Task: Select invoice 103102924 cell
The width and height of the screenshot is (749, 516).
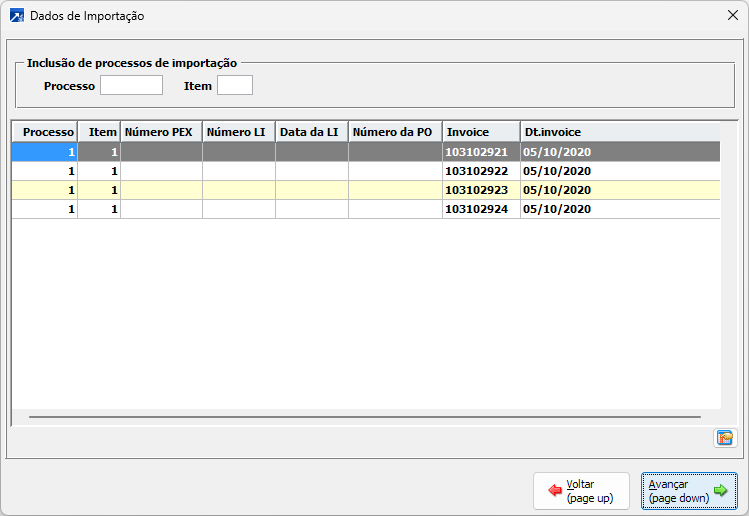Action: click(x=482, y=209)
